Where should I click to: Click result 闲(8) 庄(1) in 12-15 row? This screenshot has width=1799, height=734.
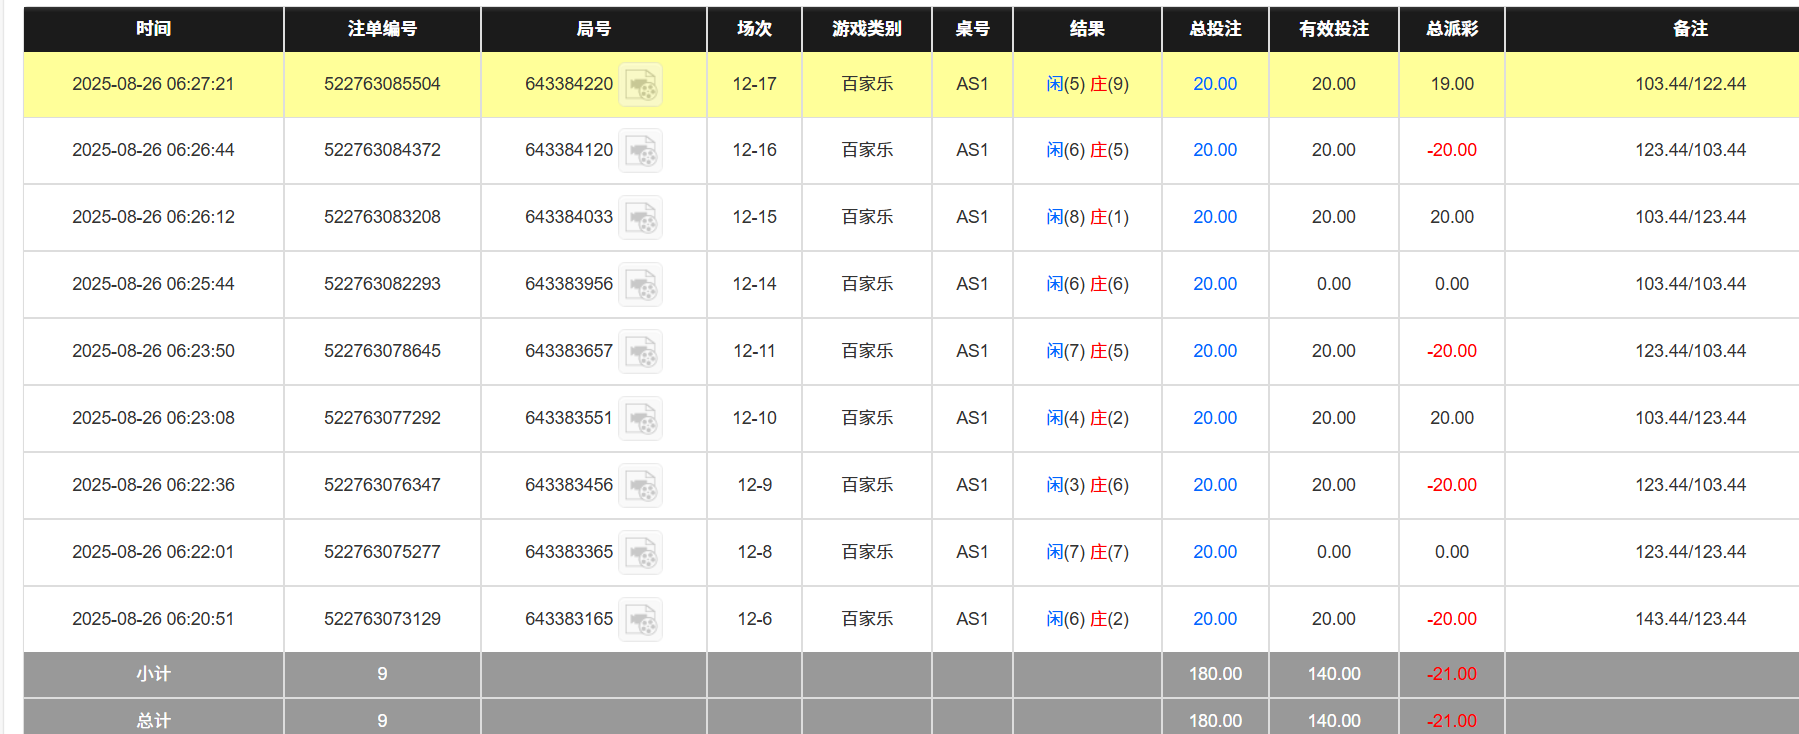[1087, 217]
